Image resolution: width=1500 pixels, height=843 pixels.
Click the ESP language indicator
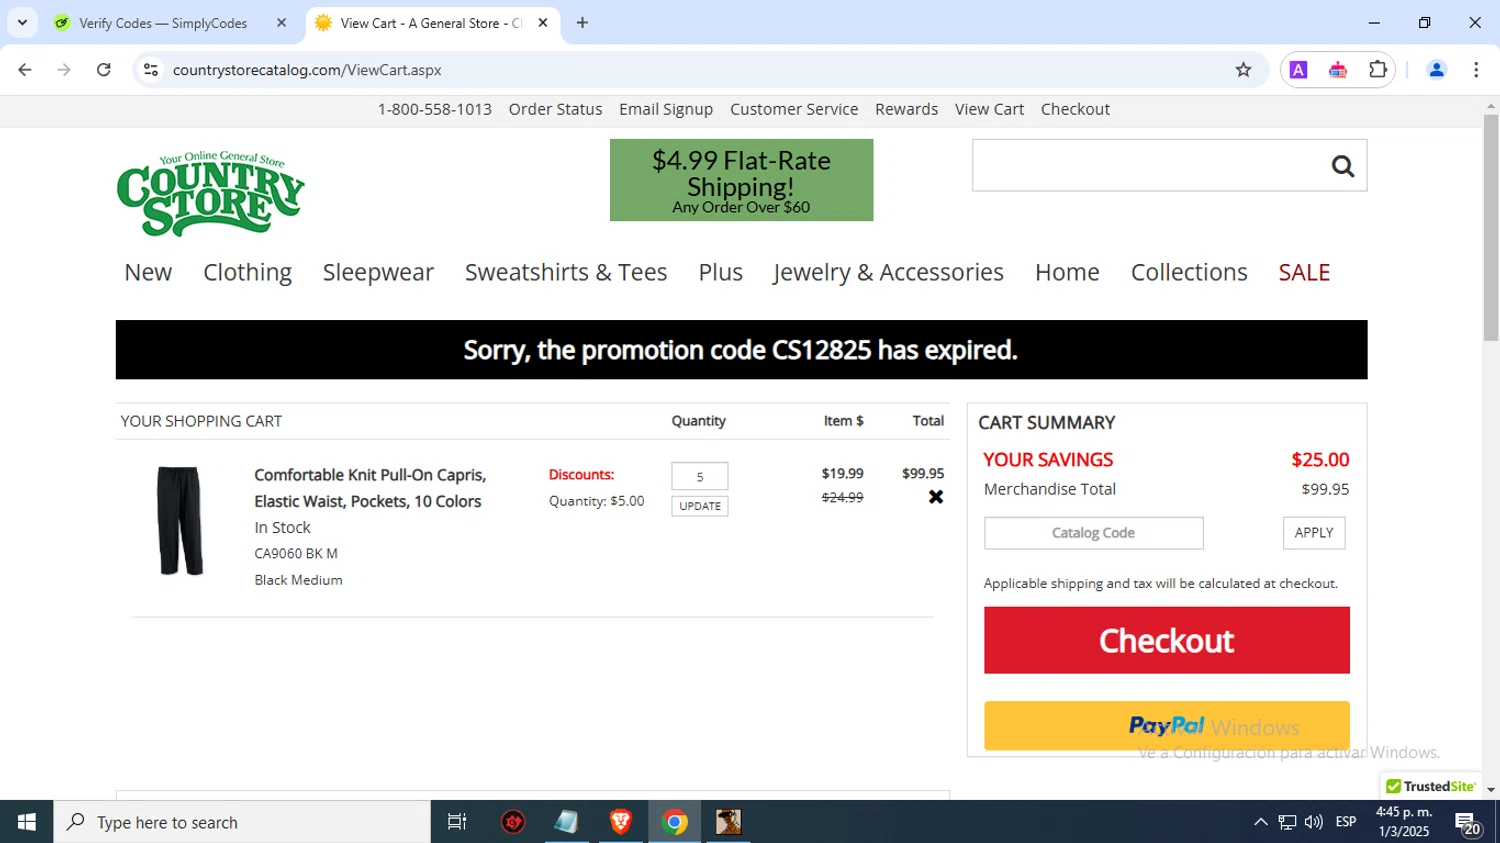1346,822
